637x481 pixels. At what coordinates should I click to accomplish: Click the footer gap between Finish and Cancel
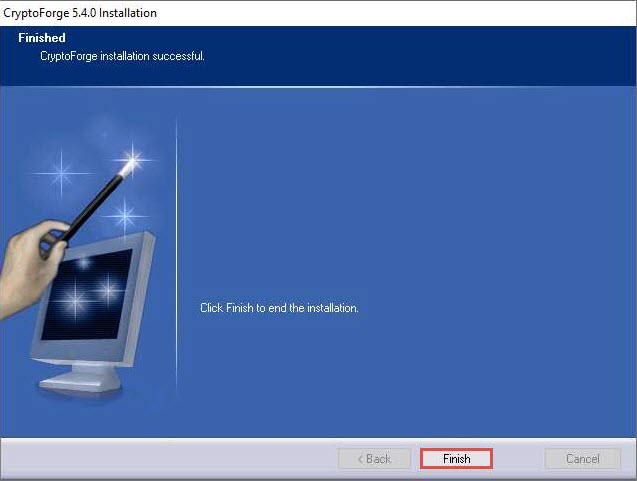pyautogui.click(x=519, y=459)
